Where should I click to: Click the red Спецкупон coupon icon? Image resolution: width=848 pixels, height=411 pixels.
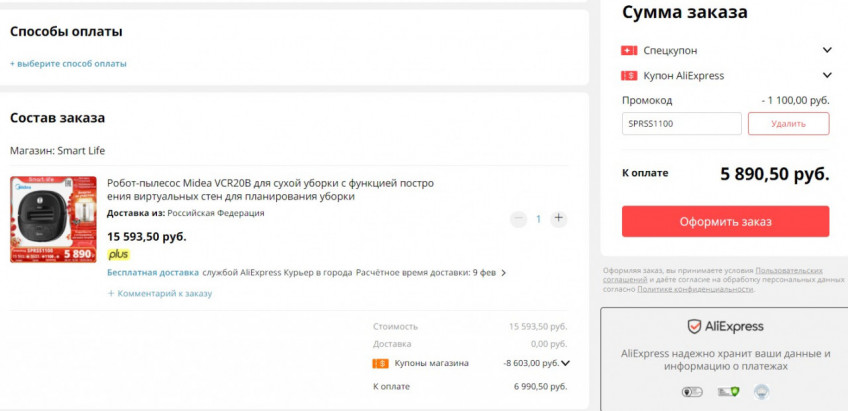[x=629, y=50]
